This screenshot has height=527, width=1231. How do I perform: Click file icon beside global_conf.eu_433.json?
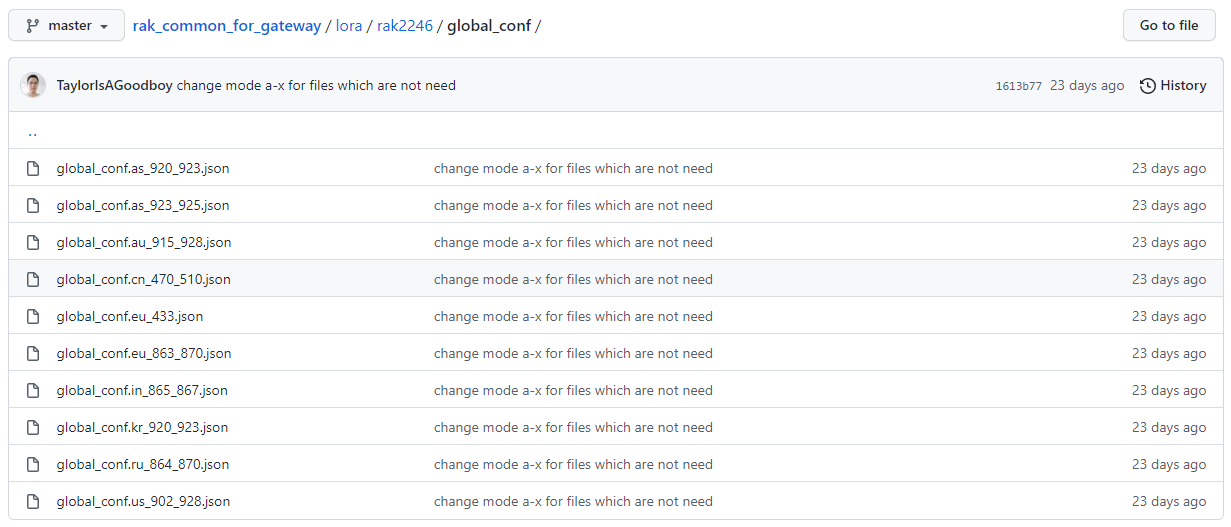pos(33,316)
